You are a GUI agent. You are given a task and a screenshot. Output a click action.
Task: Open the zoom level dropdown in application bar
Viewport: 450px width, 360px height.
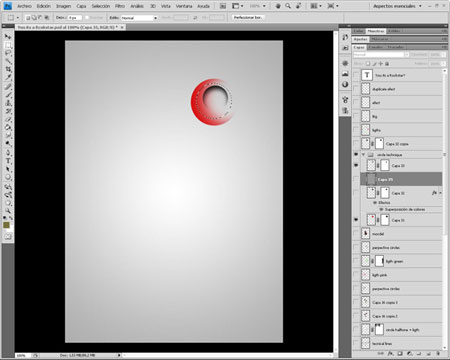(264, 6)
